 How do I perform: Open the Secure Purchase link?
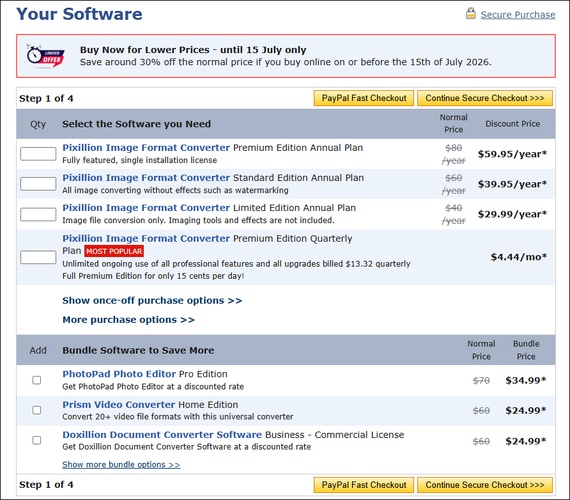click(x=518, y=15)
